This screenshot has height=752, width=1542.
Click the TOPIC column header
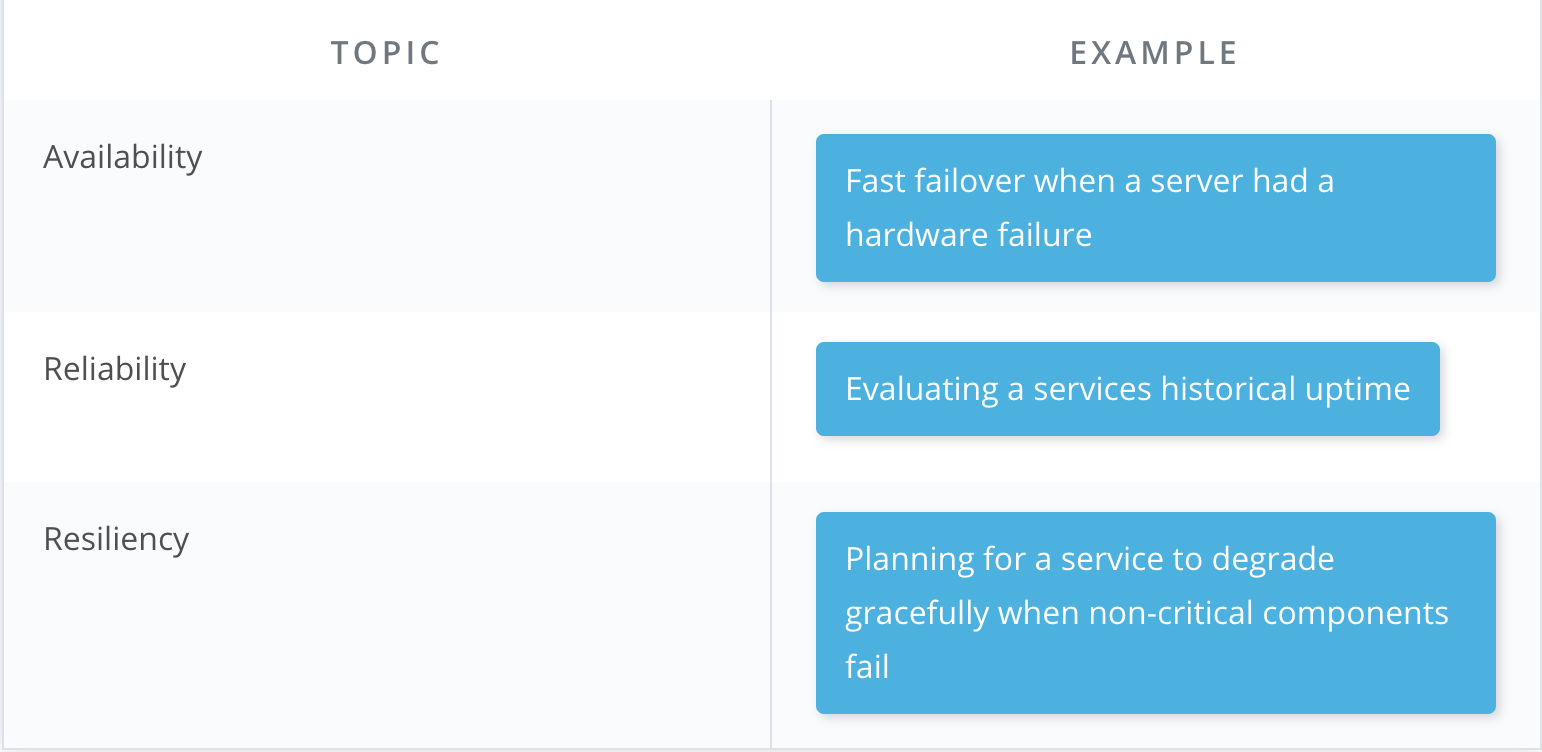pyautogui.click(x=386, y=53)
